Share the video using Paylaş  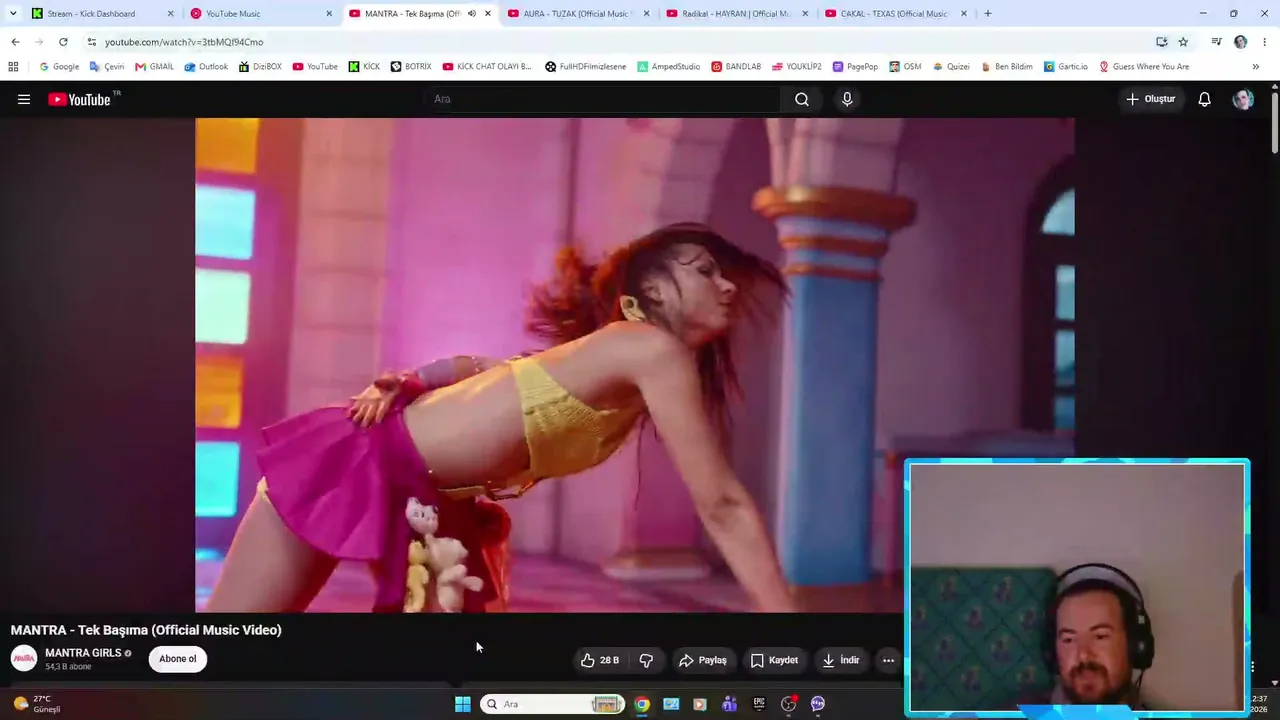pyautogui.click(x=703, y=660)
